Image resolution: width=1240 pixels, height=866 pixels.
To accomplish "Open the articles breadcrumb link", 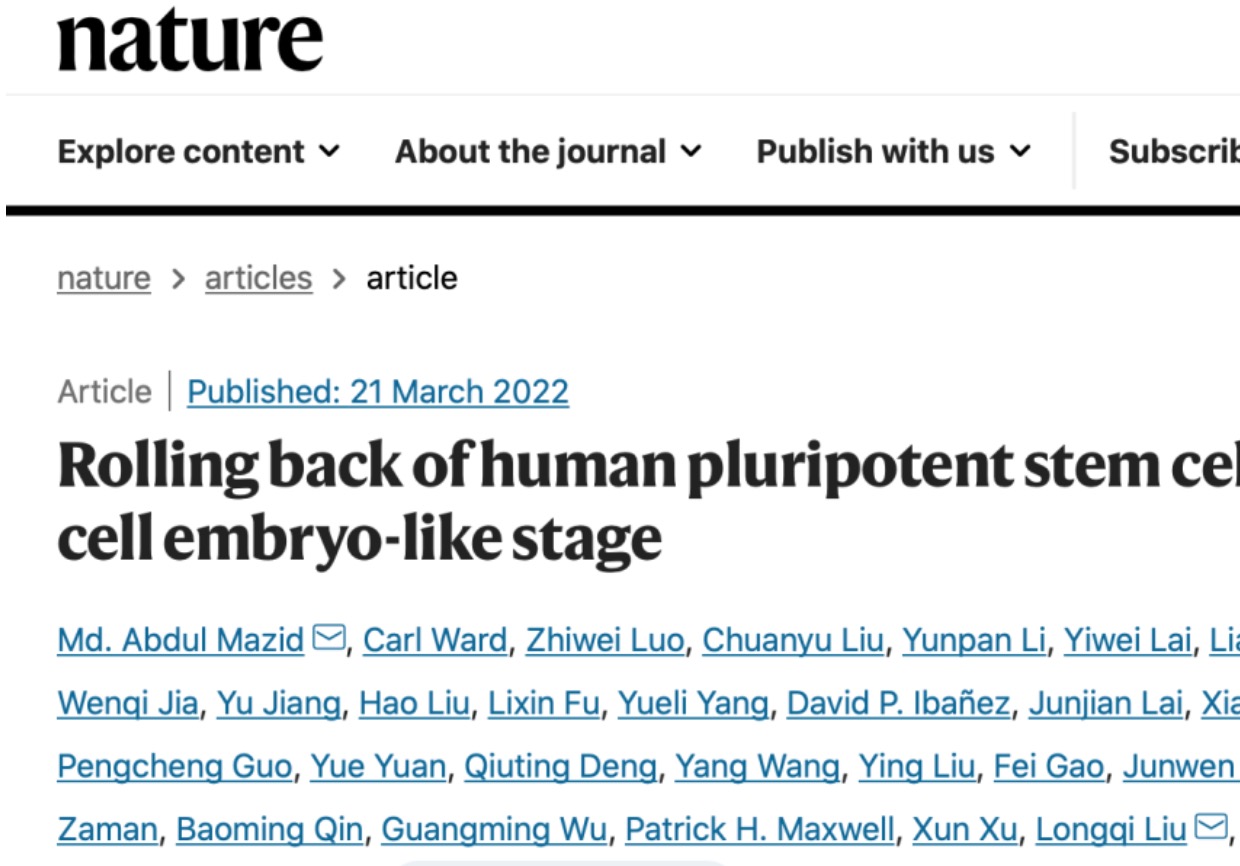I will coord(258,278).
